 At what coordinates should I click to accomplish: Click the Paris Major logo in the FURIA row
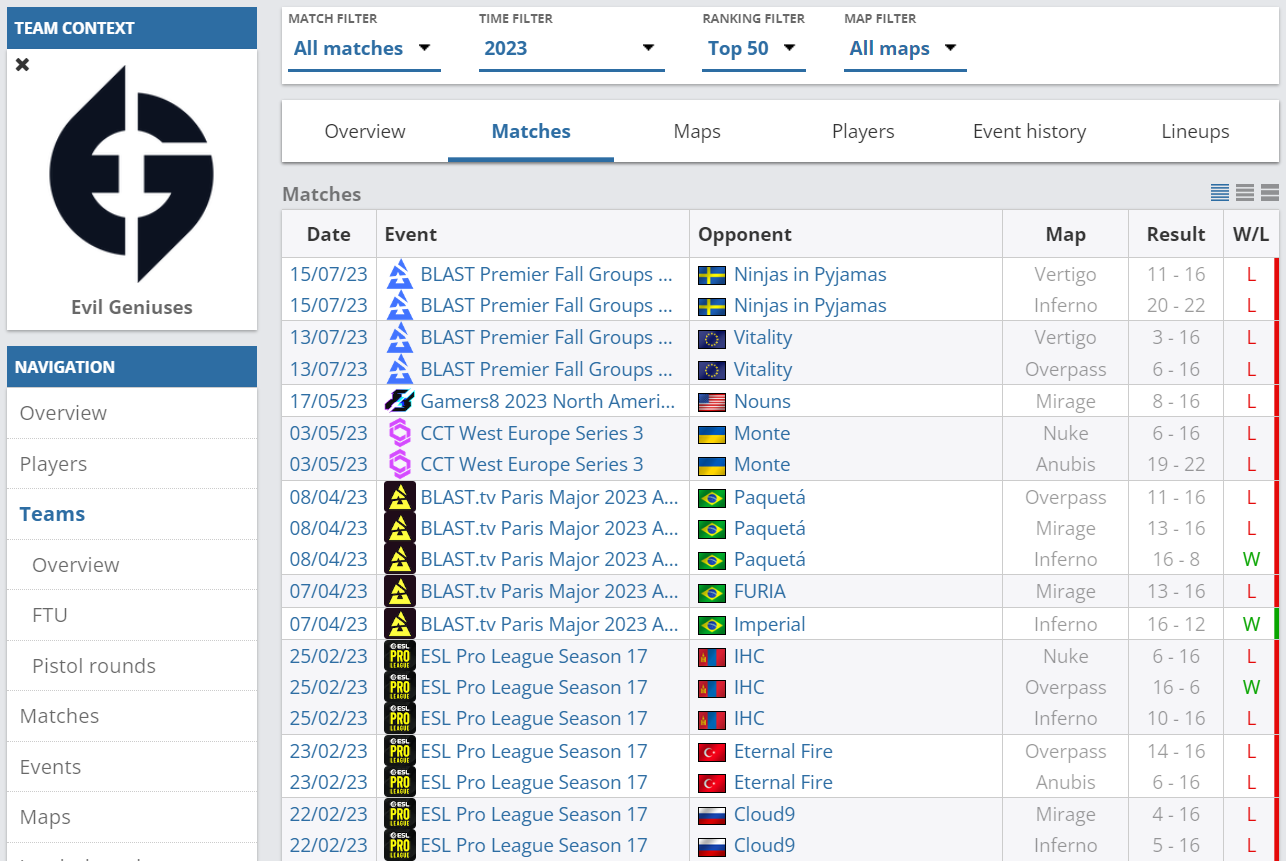click(x=400, y=591)
